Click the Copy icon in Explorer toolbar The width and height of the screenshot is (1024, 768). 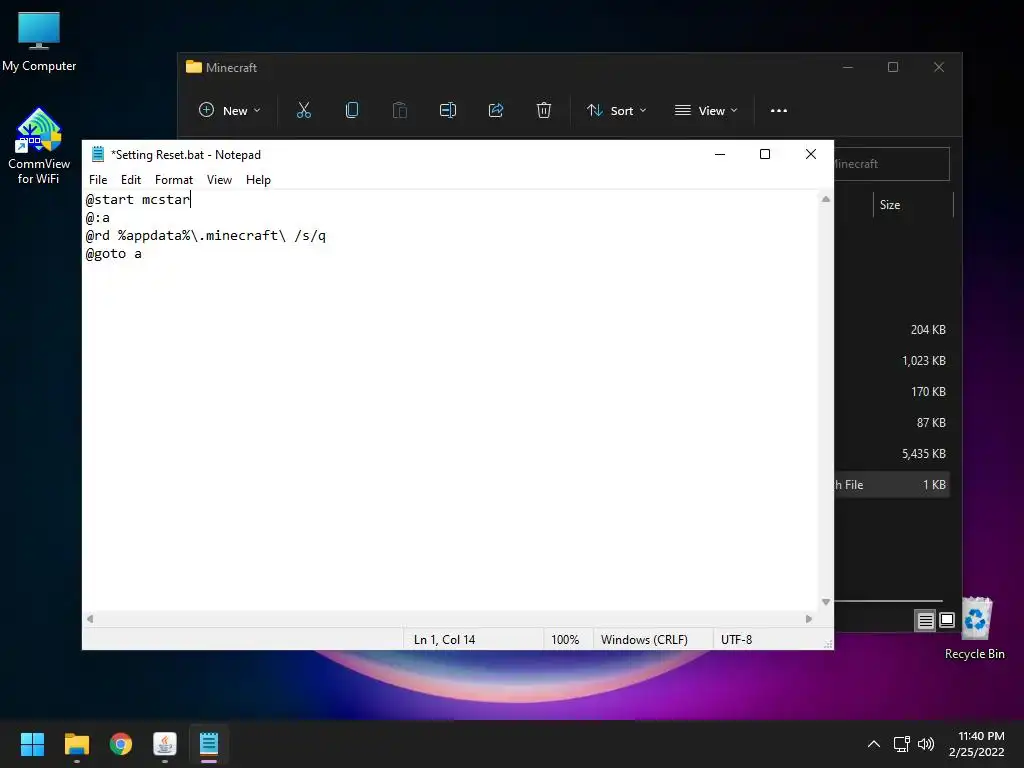pos(352,110)
